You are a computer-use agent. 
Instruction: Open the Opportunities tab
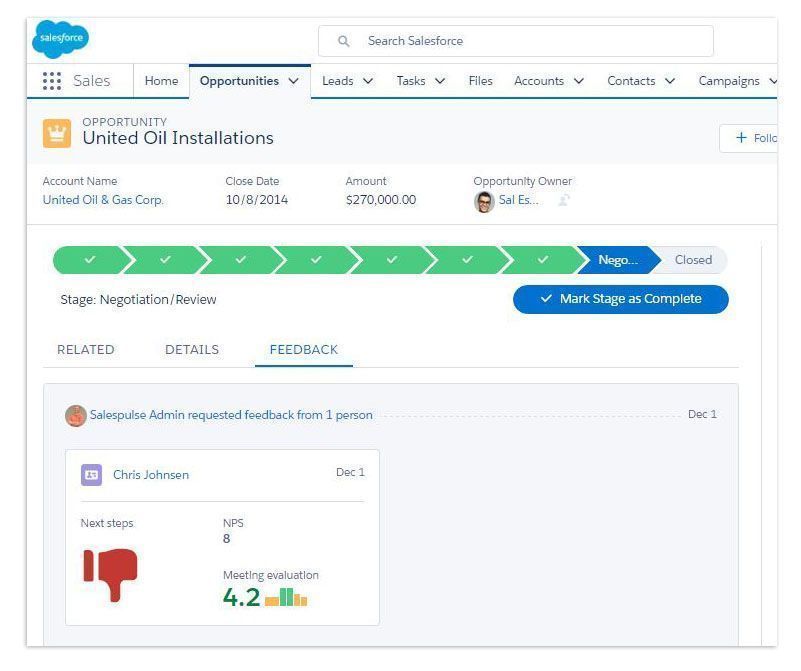[239, 81]
